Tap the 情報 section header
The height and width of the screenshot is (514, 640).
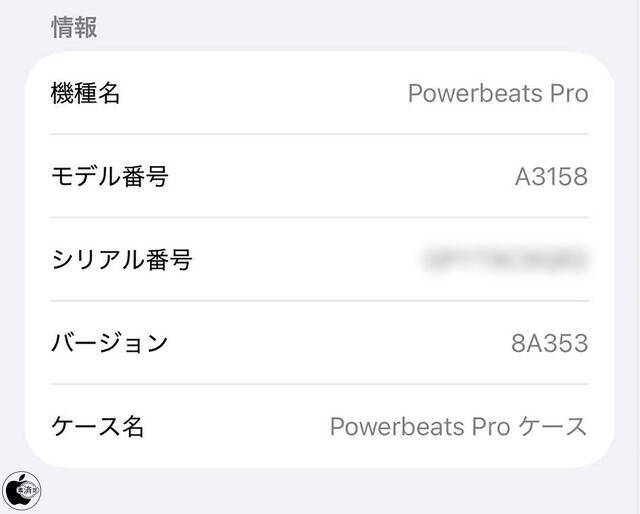[x=75, y=27]
